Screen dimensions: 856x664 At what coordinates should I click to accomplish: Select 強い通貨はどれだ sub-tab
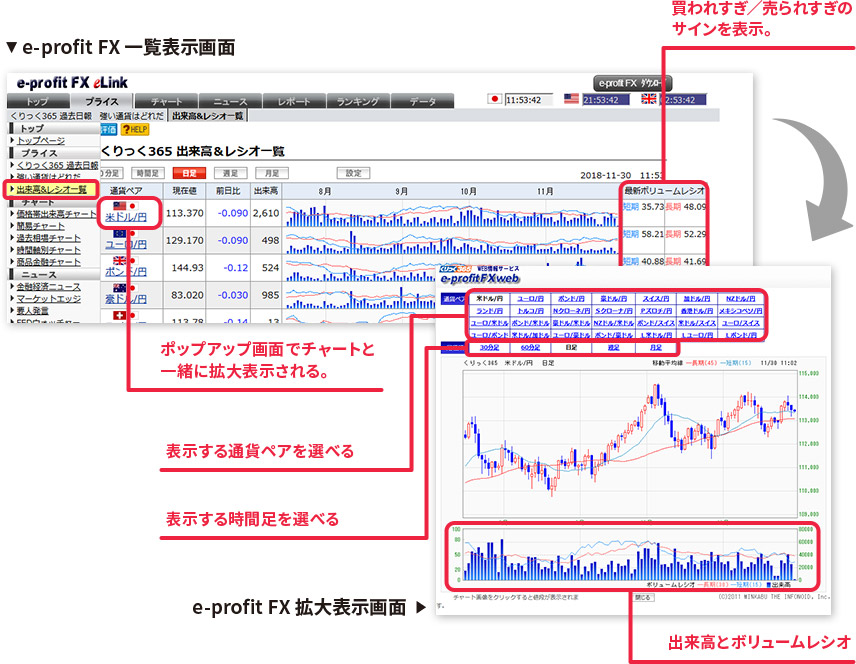click(x=132, y=116)
